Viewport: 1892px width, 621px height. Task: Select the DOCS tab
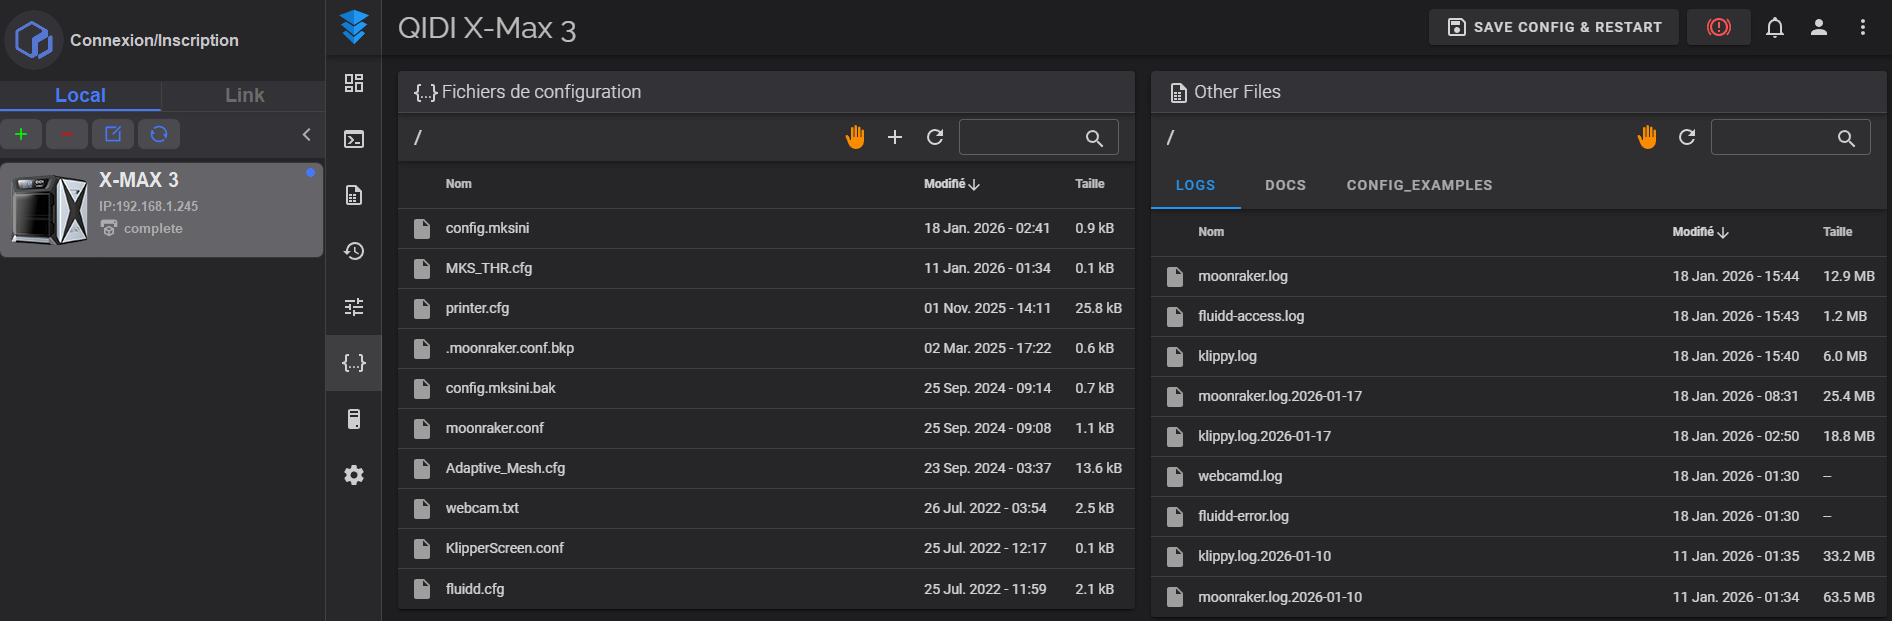[x=1285, y=185]
